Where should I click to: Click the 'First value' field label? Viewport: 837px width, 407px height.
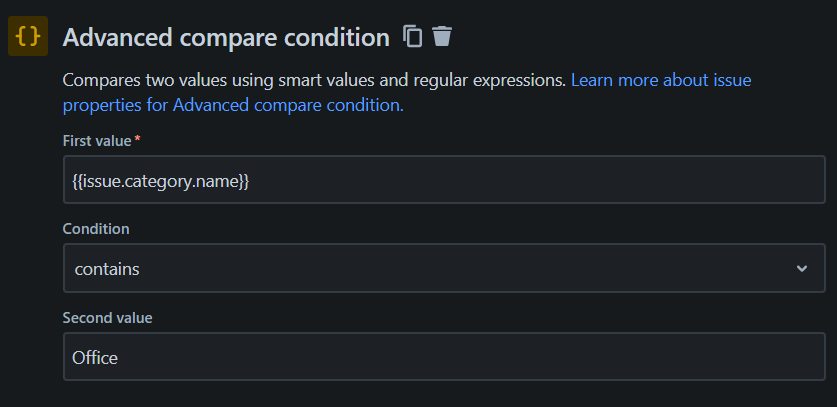pyautogui.click(x=97, y=141)
